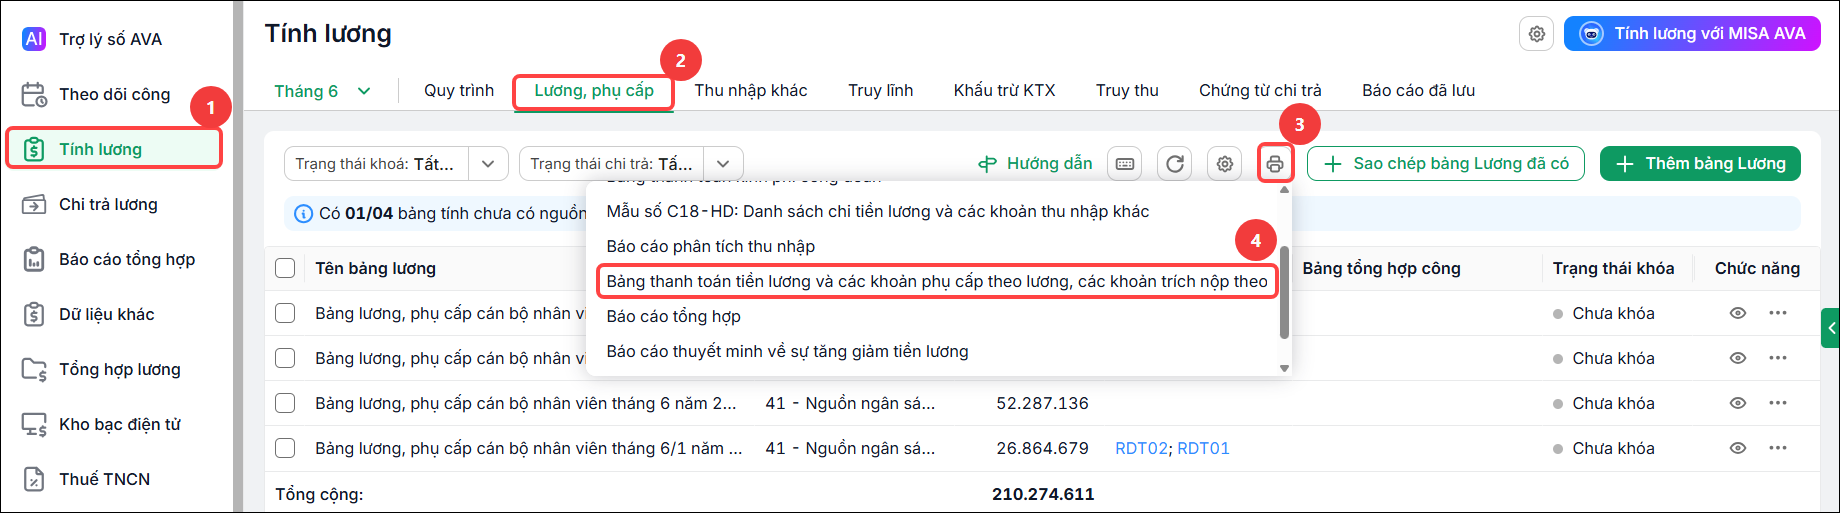Viewport: 1840px width, 513px height.
Task: Open the Báo cáo đã lưu tab
Action: (1418, 90)
